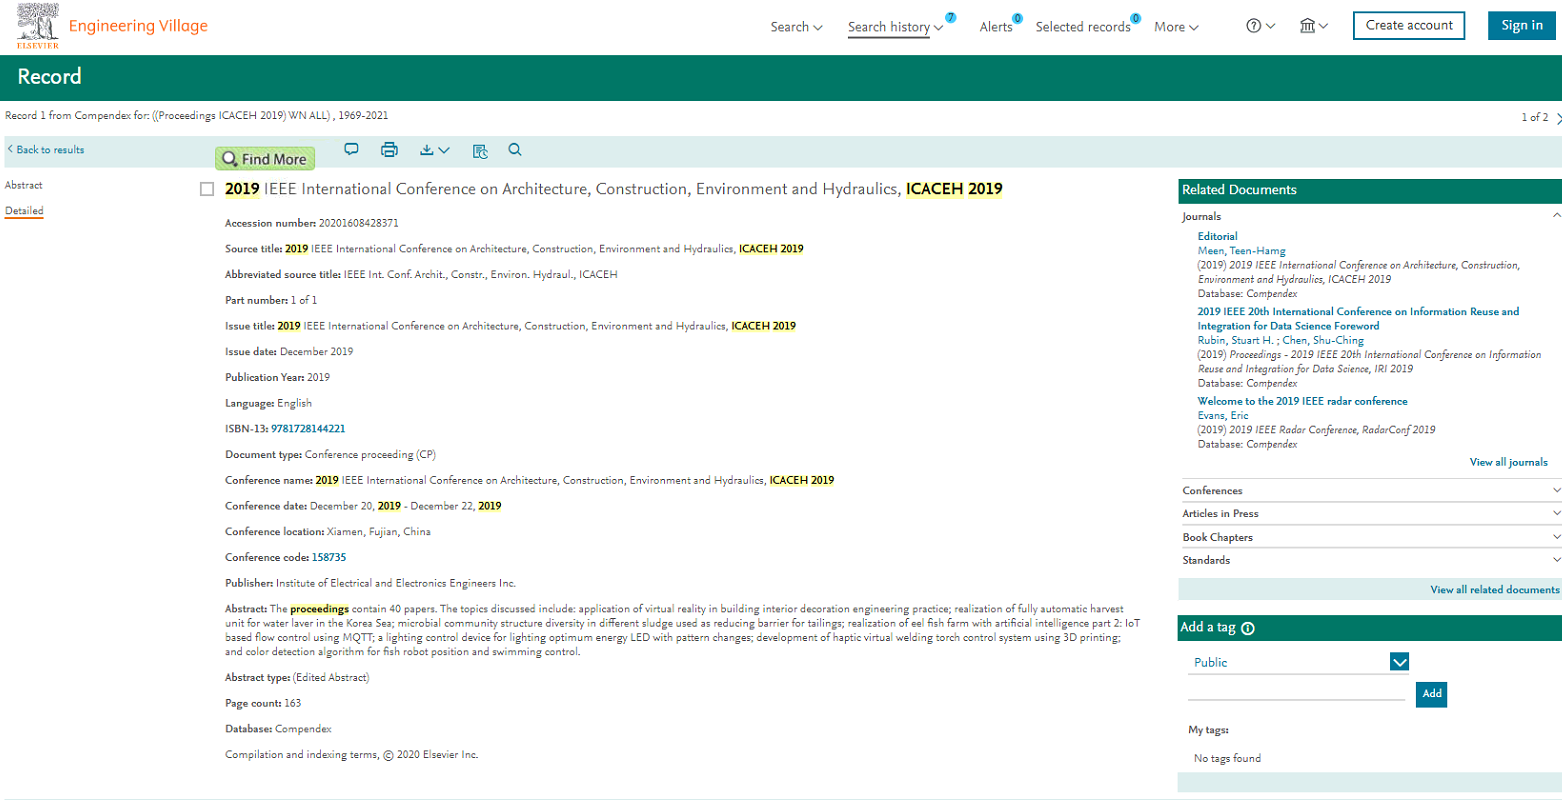The height and width of the screenshot is (800, 1562).
Task: Click the Publisher name text
Action: (x=396, y=583)
